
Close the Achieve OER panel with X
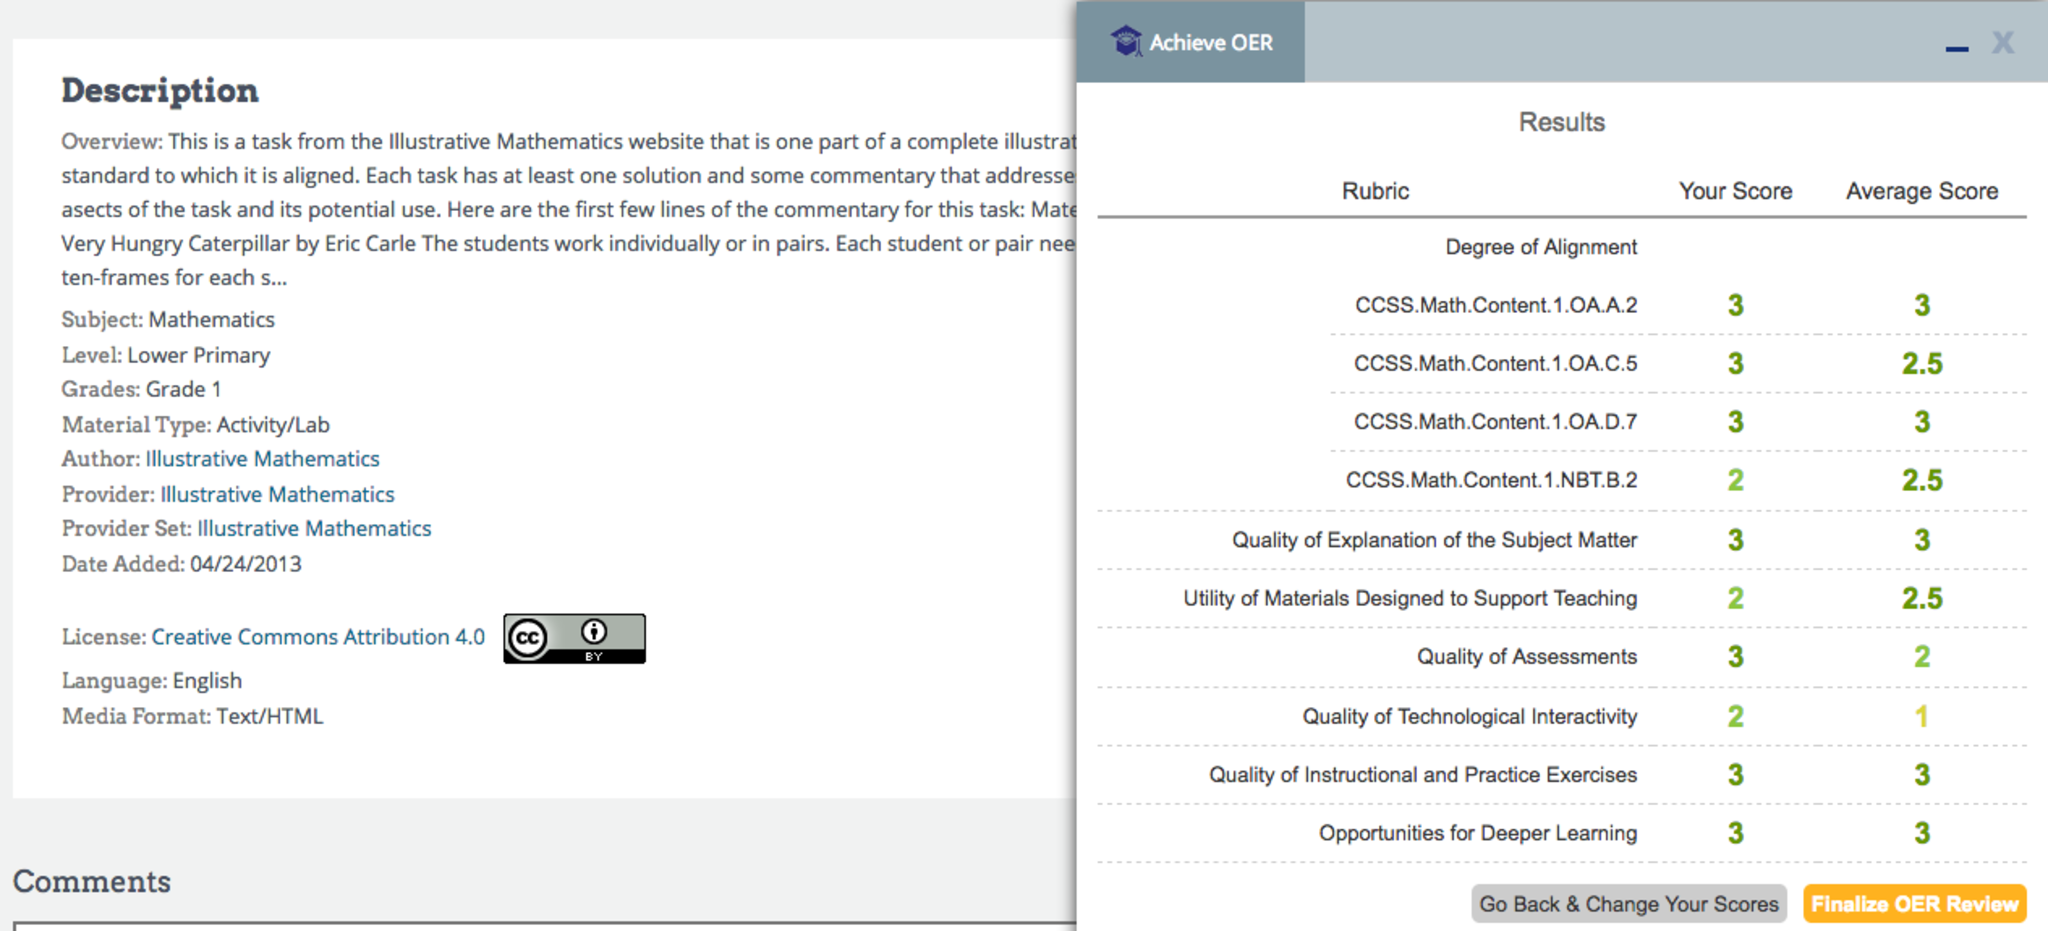(2002, 42)
